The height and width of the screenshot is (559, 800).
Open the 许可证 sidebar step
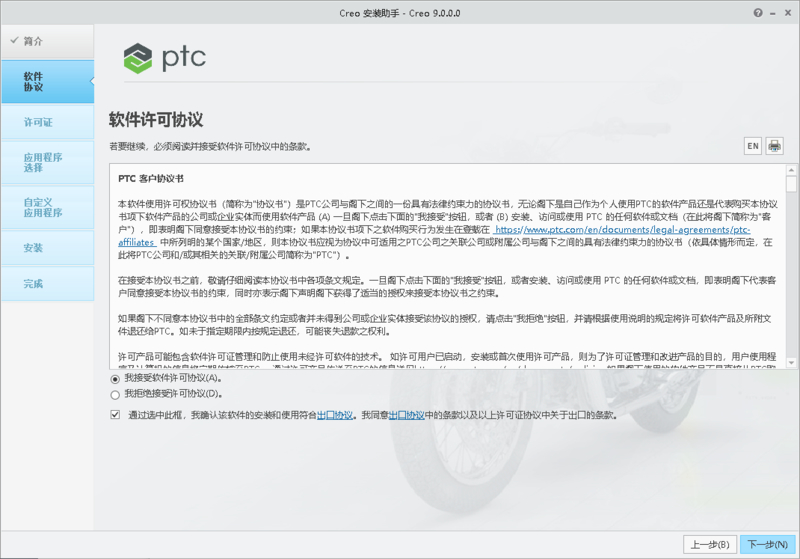(47, 122)
